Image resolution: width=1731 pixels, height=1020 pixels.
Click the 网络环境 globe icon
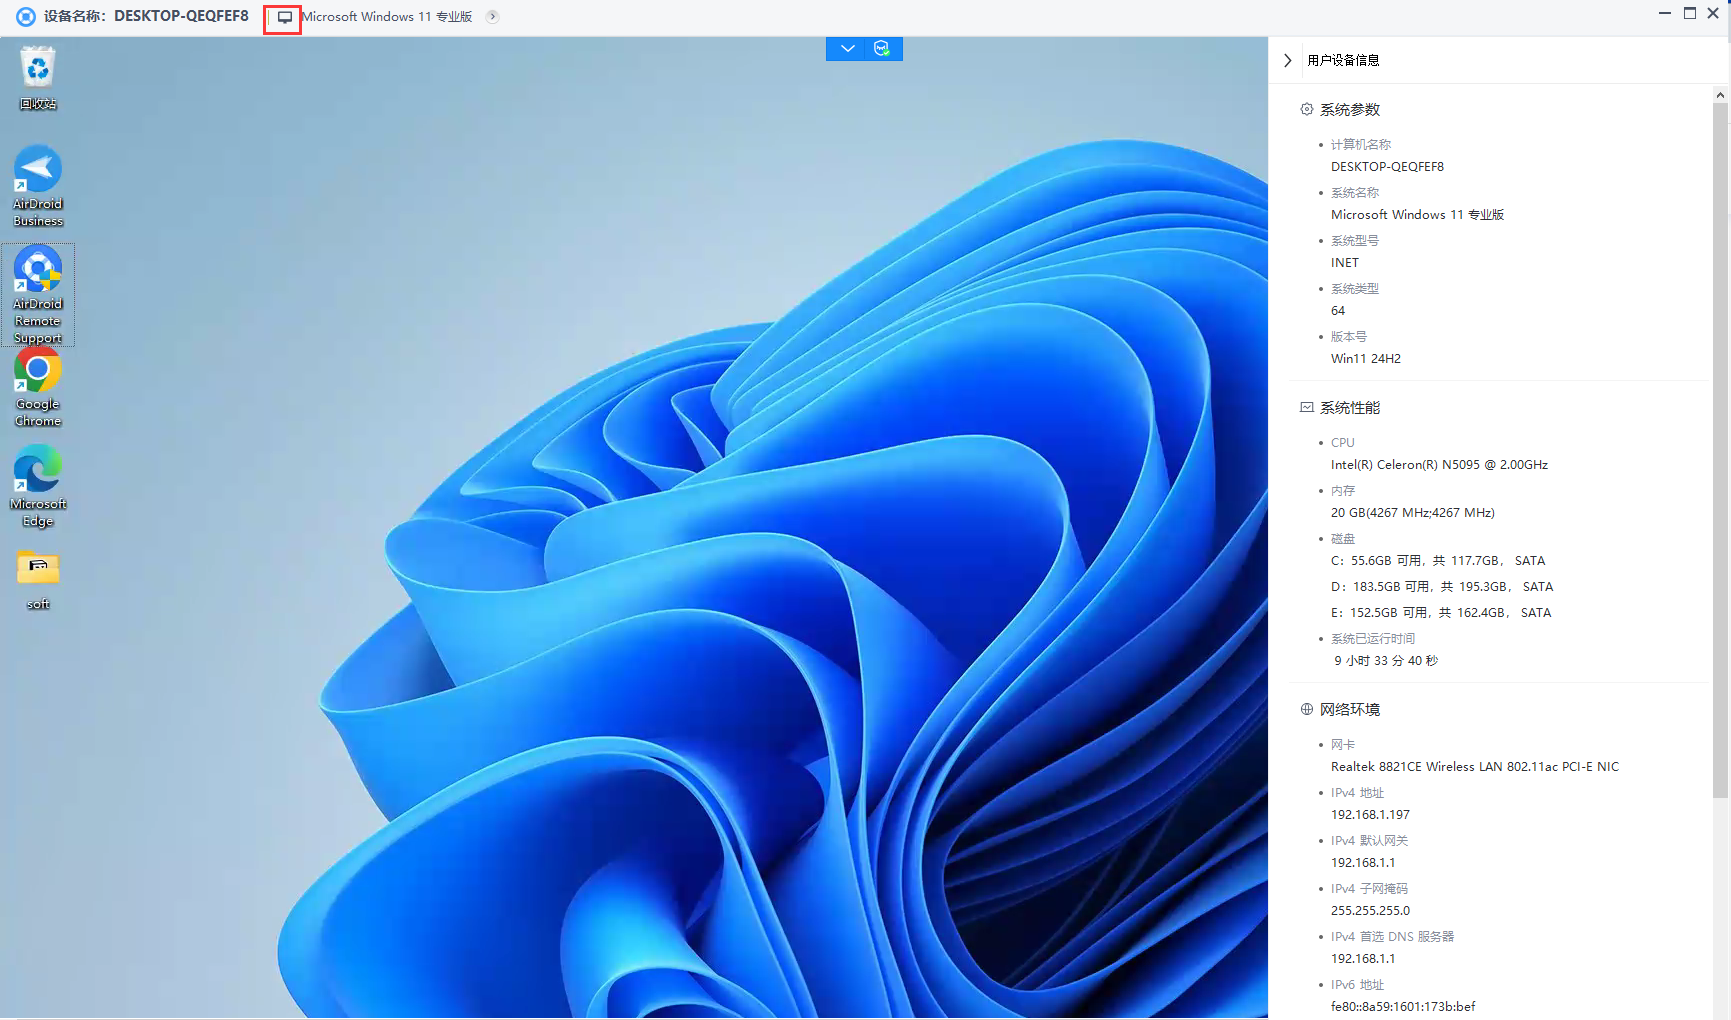[x=1306, y=709]
